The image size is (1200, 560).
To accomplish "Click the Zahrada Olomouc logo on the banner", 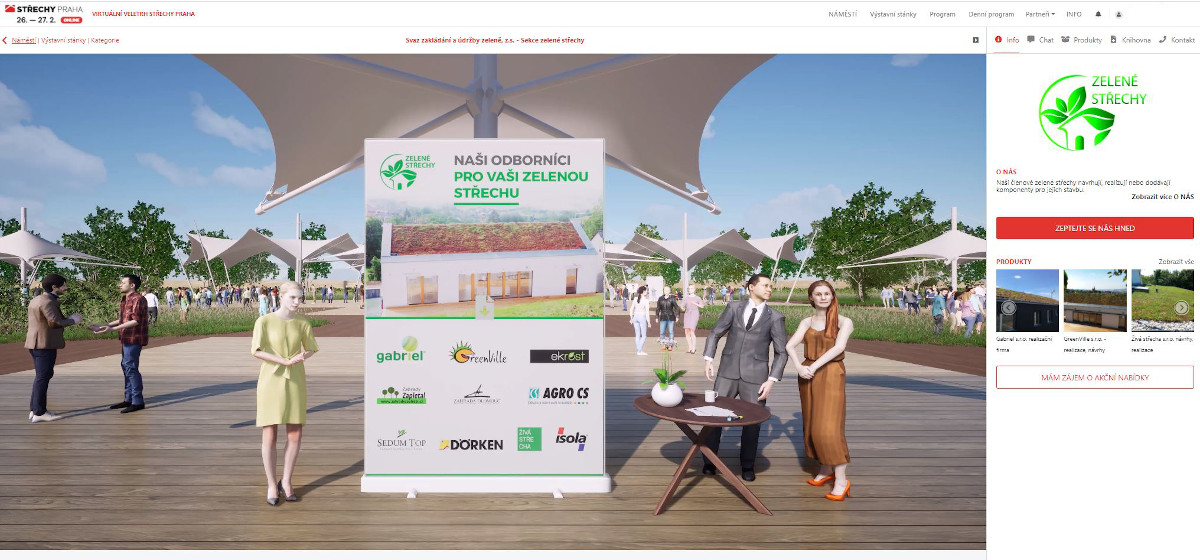I will 476,395.
